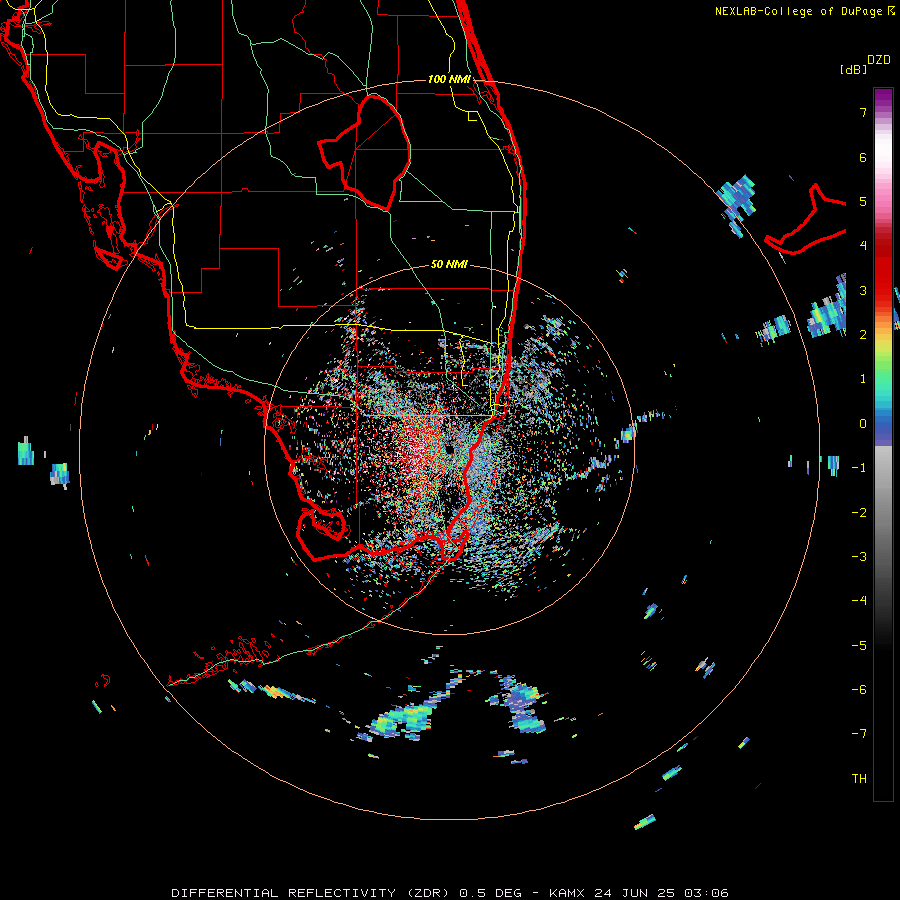Click the -4 tick on color scale
The height and width of the screenshot is (900, 900).
(859, 601)
